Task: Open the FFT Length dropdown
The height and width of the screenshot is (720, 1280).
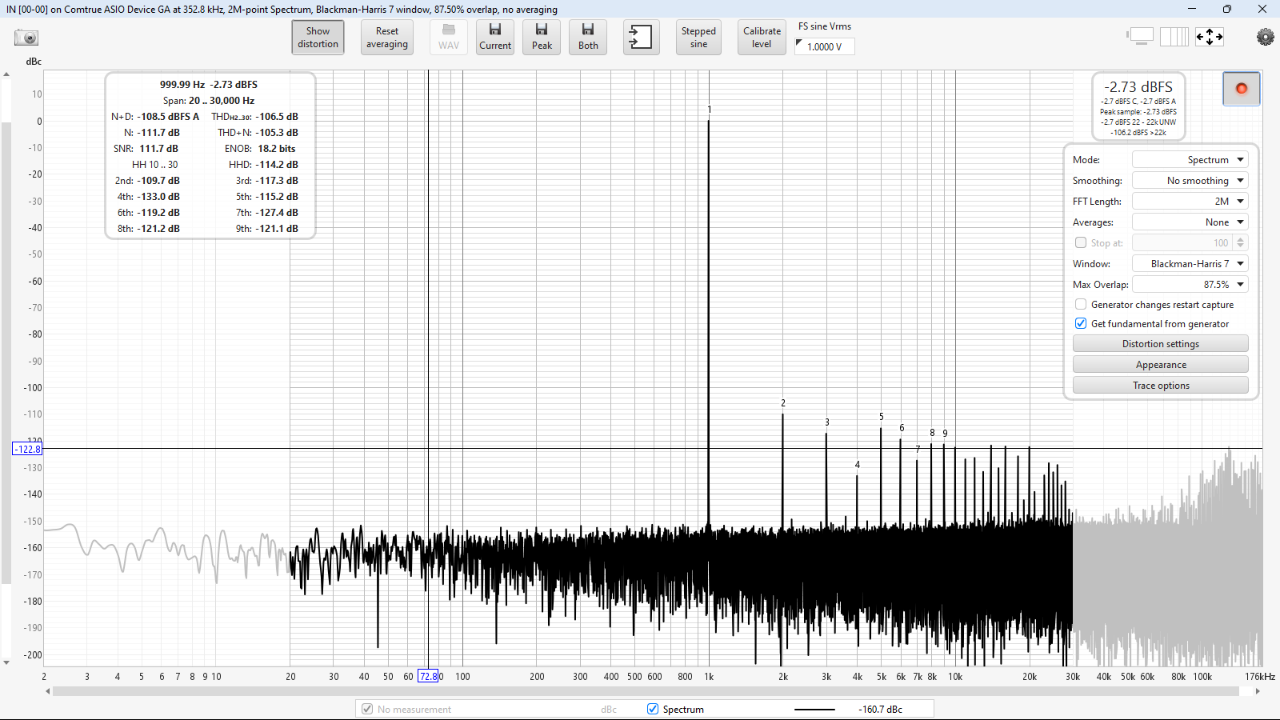Action: [1190, 202]
